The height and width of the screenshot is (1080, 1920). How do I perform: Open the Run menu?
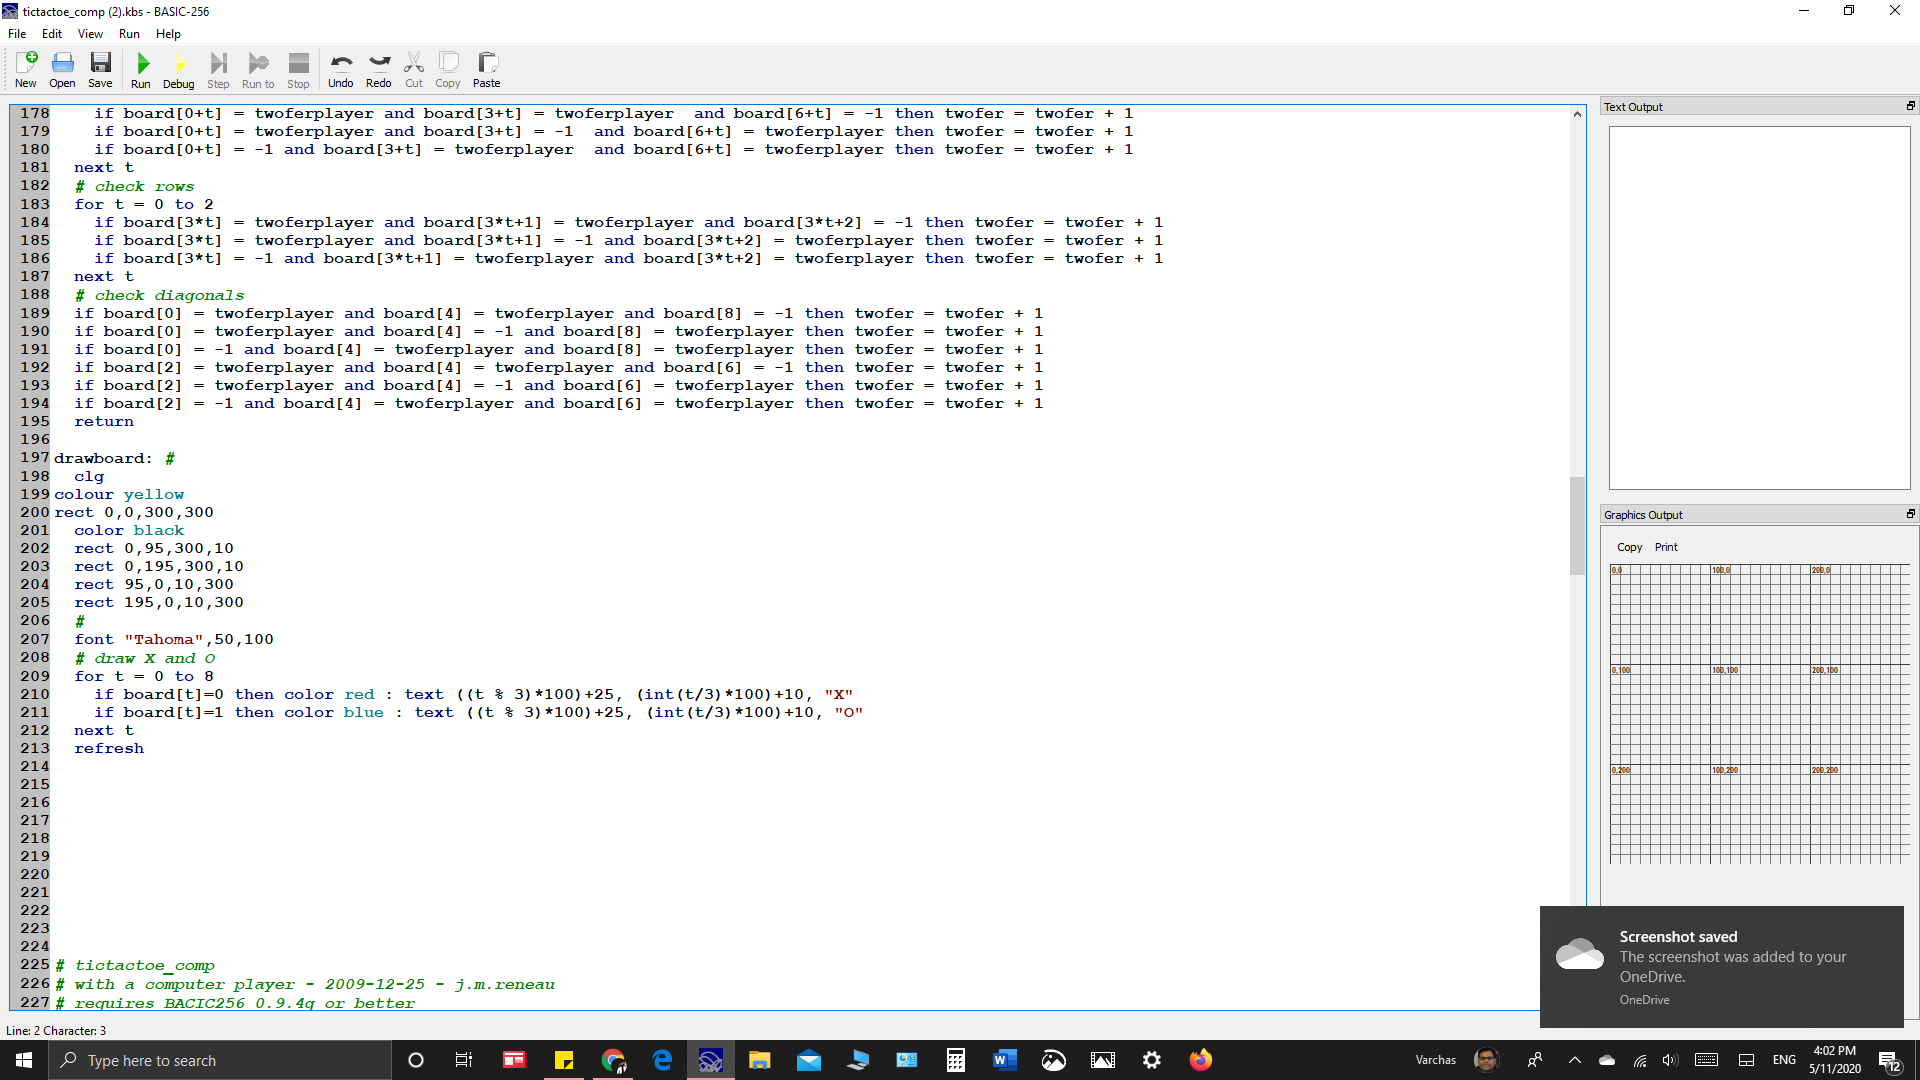tap(129, 33)
